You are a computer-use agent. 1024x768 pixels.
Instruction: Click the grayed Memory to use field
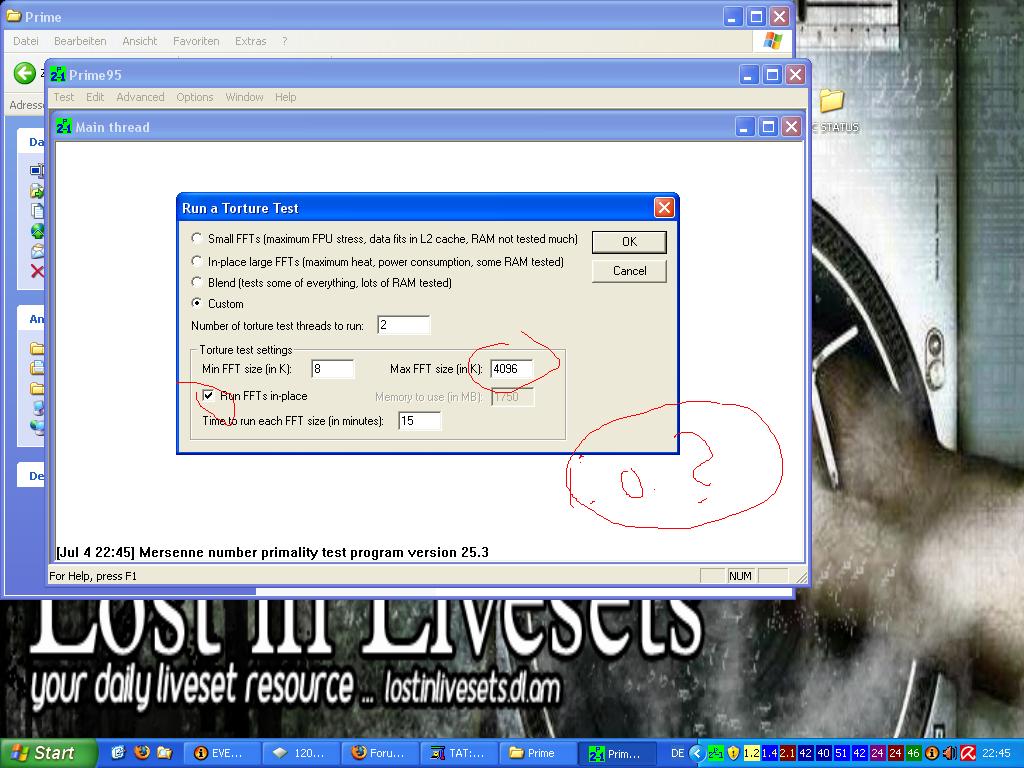pos(512,396)
